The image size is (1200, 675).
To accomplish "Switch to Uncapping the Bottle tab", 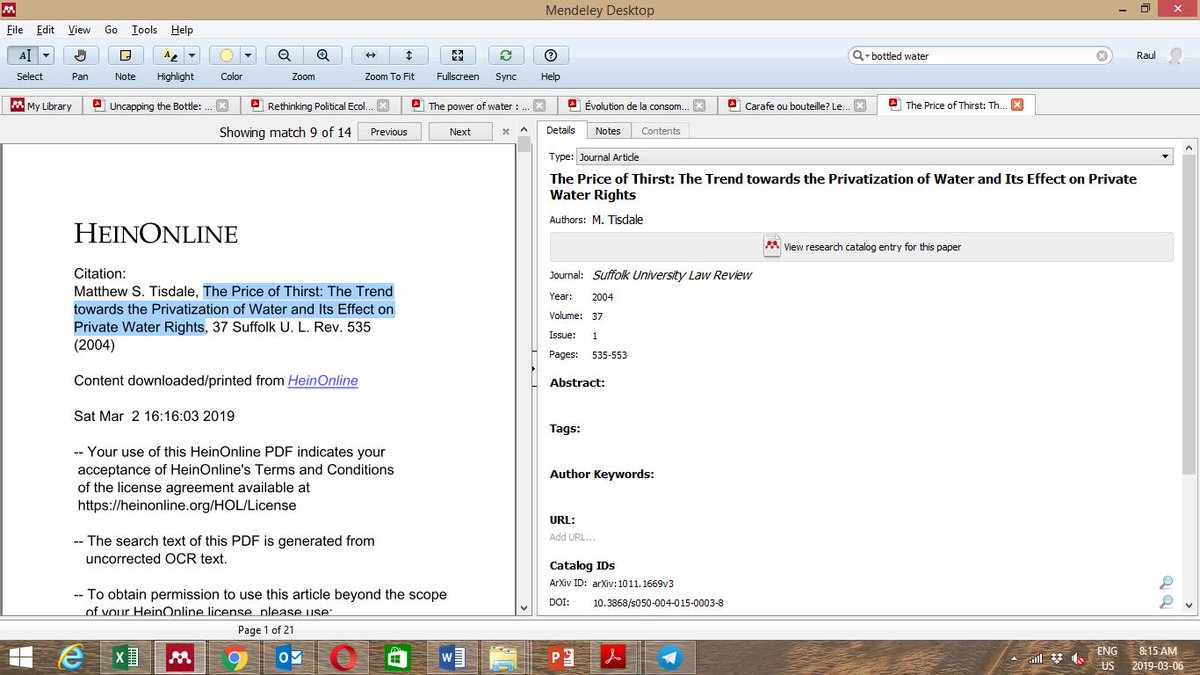I will (159, 105).
